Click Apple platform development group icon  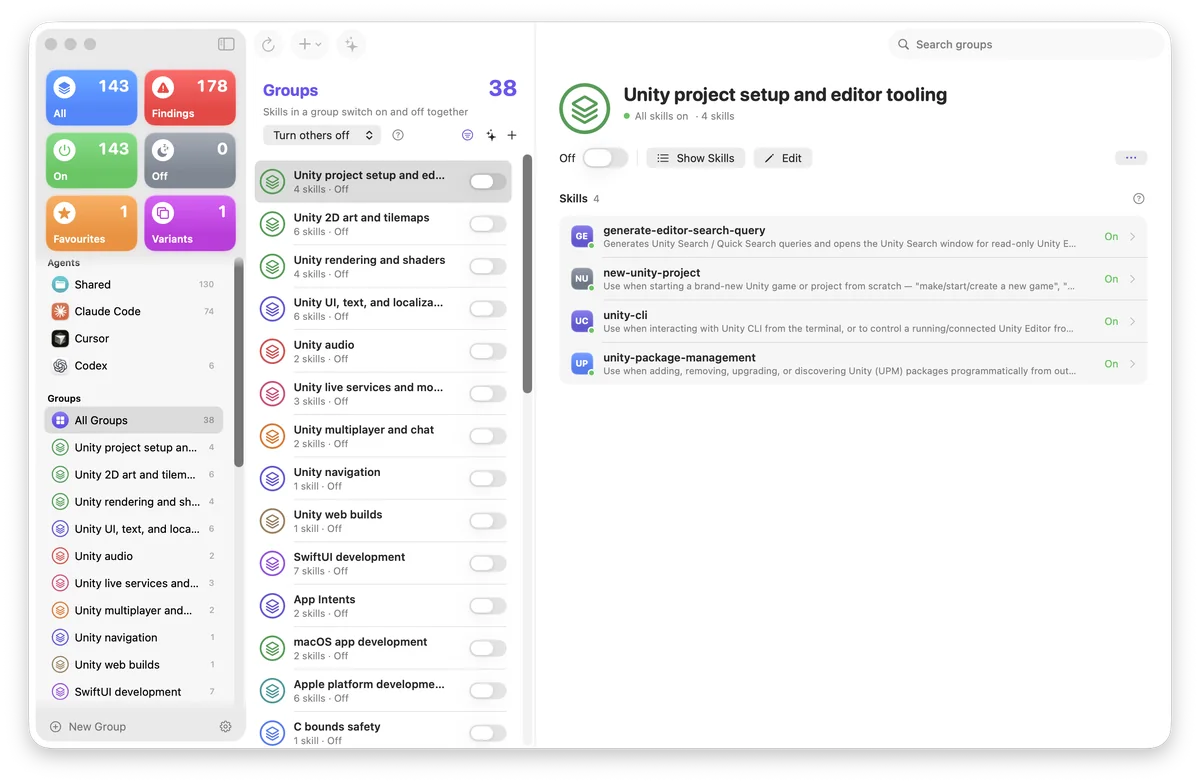coord(272,691)
